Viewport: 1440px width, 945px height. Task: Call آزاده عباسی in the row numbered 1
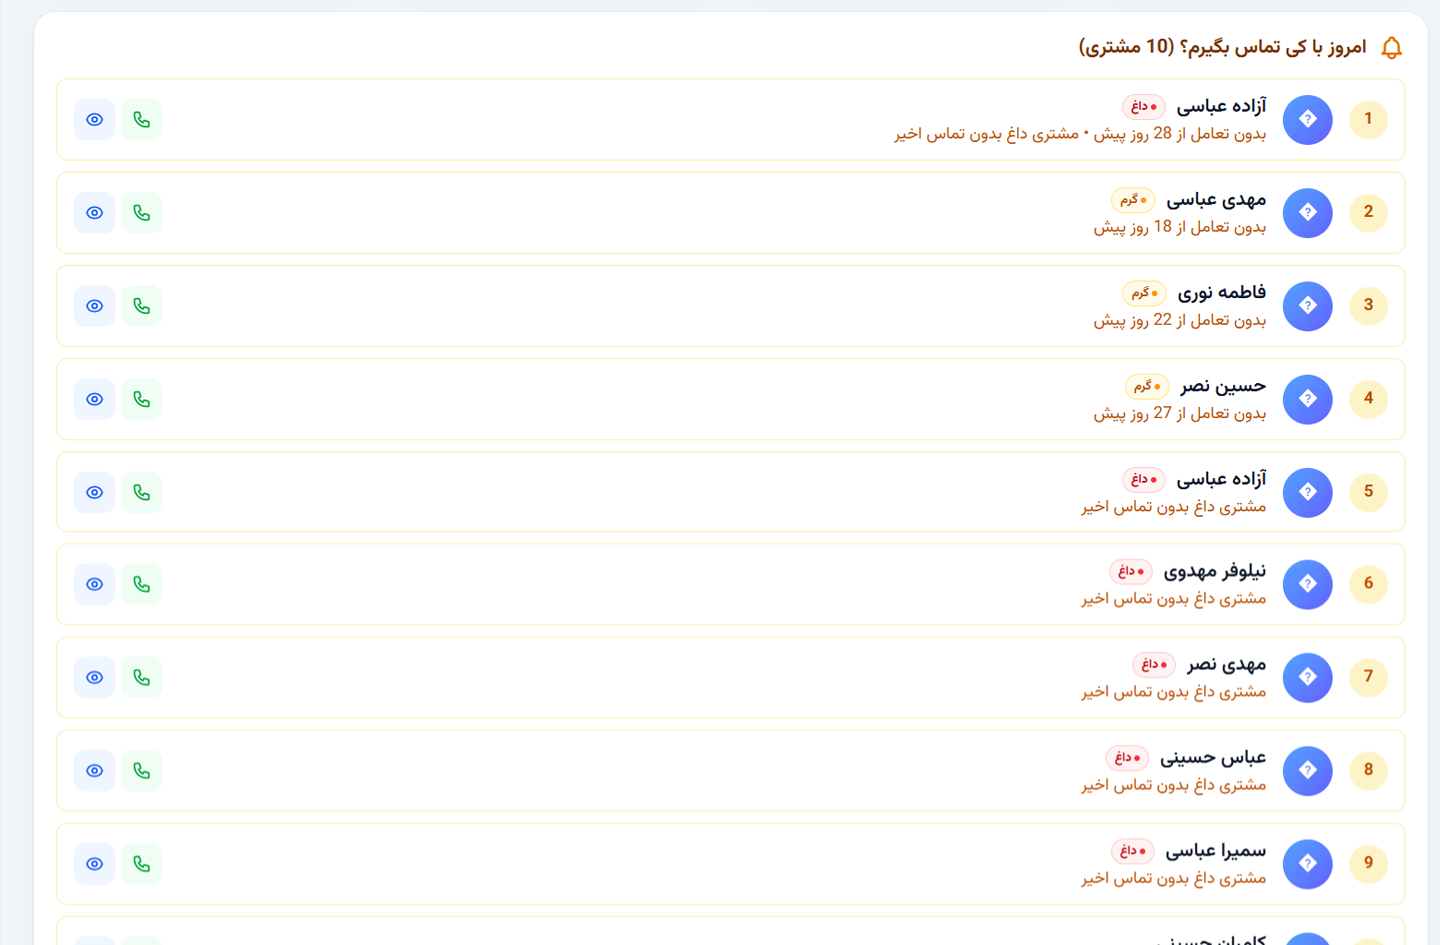[142, 120]
